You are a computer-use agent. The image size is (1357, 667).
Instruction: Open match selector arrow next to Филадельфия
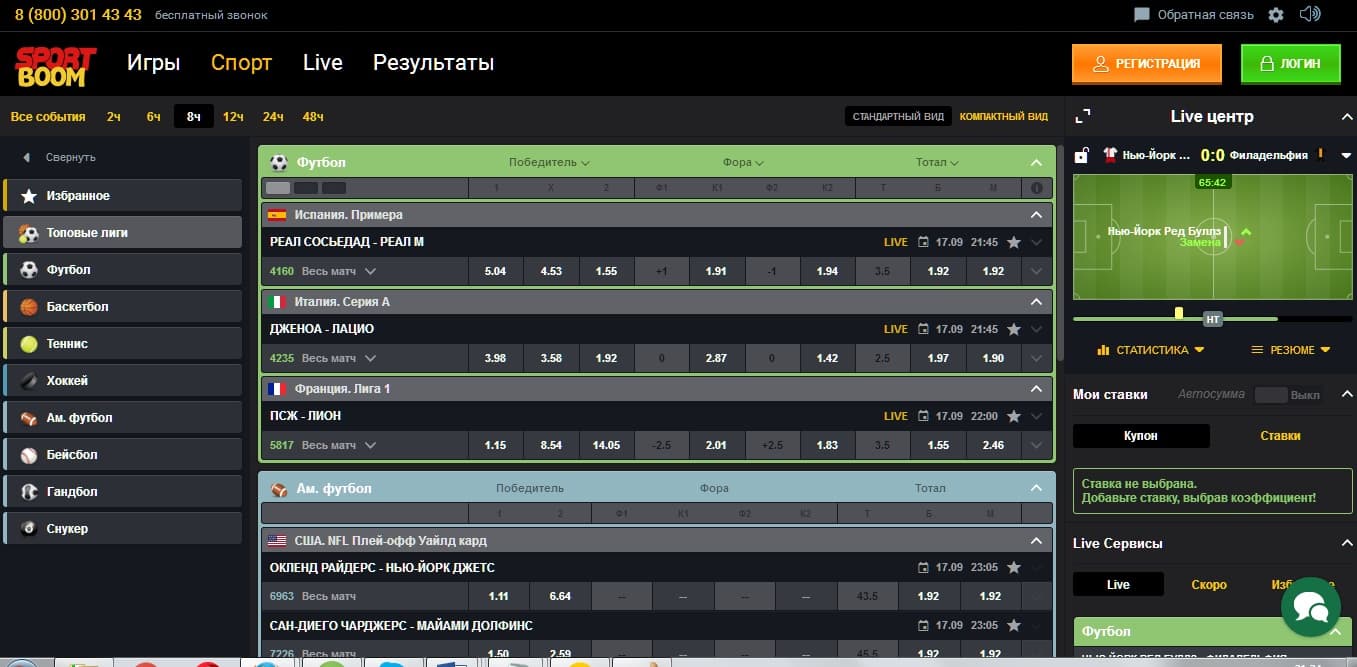pyautogui.click(x=1346, y=156)
